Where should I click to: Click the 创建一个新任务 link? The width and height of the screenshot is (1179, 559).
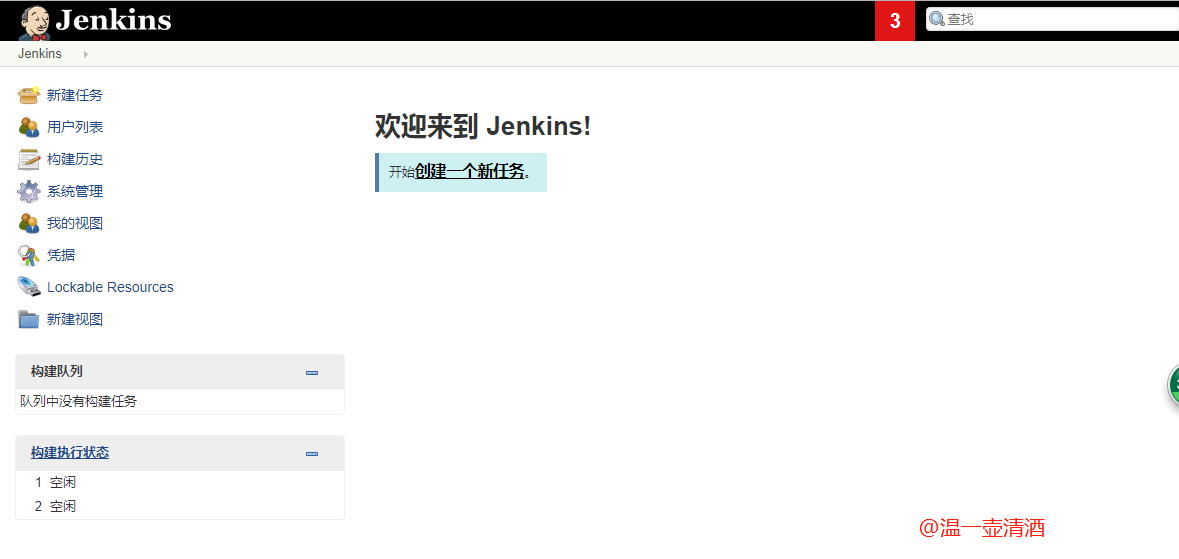[469, 172]
